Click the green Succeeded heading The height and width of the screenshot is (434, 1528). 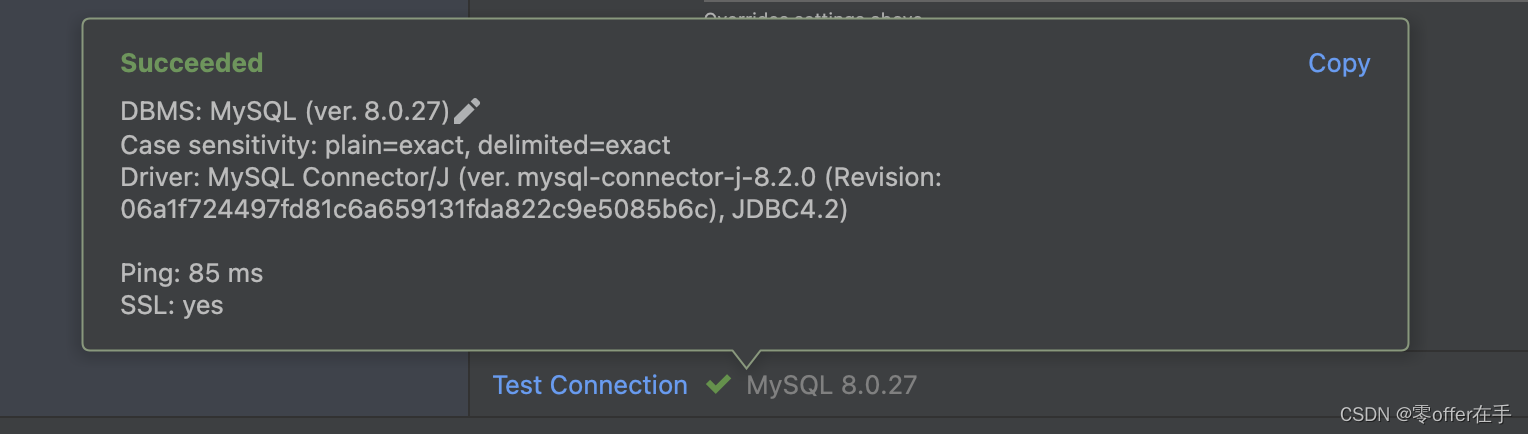[x=192, y=63]
